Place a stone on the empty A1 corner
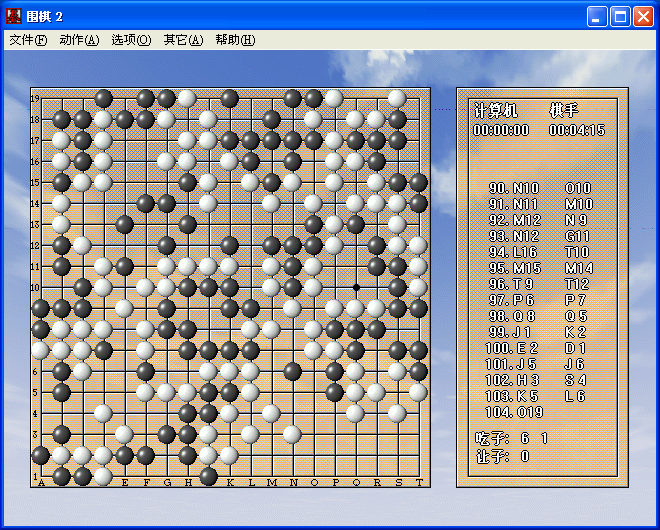Image resolution: width=660 pixels, height=530 pixels. (40, 476)
